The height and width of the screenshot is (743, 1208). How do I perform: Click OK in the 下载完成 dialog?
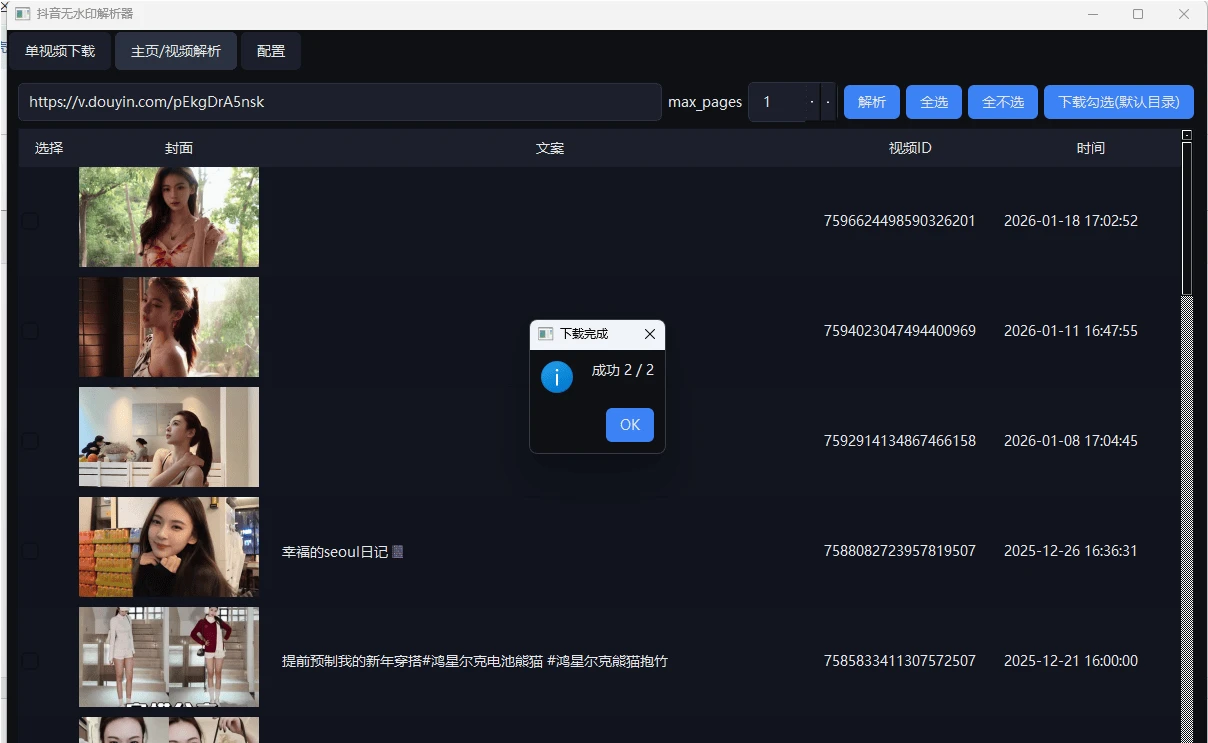[x=629, y=425]
